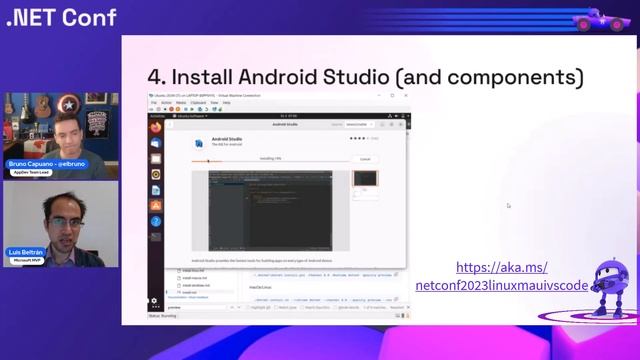Click the Android Studio app icon

pyautogui.click(x=199, y=143)
